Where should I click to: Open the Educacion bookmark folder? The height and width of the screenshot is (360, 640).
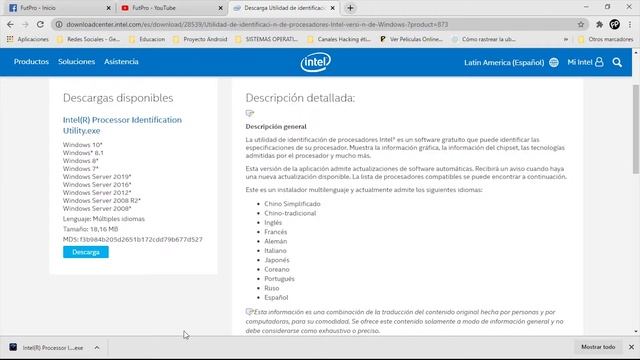click(147, 39)
